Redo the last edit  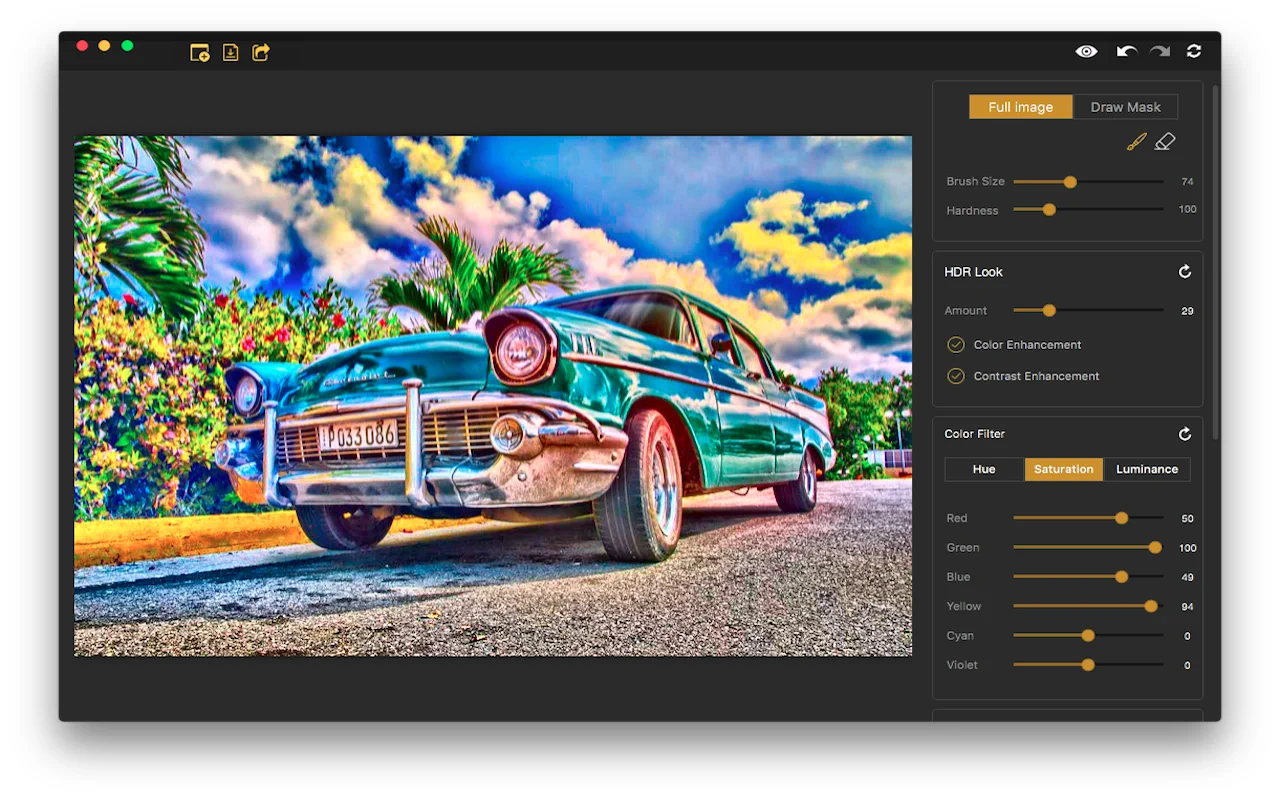(x=1158, y=51)
